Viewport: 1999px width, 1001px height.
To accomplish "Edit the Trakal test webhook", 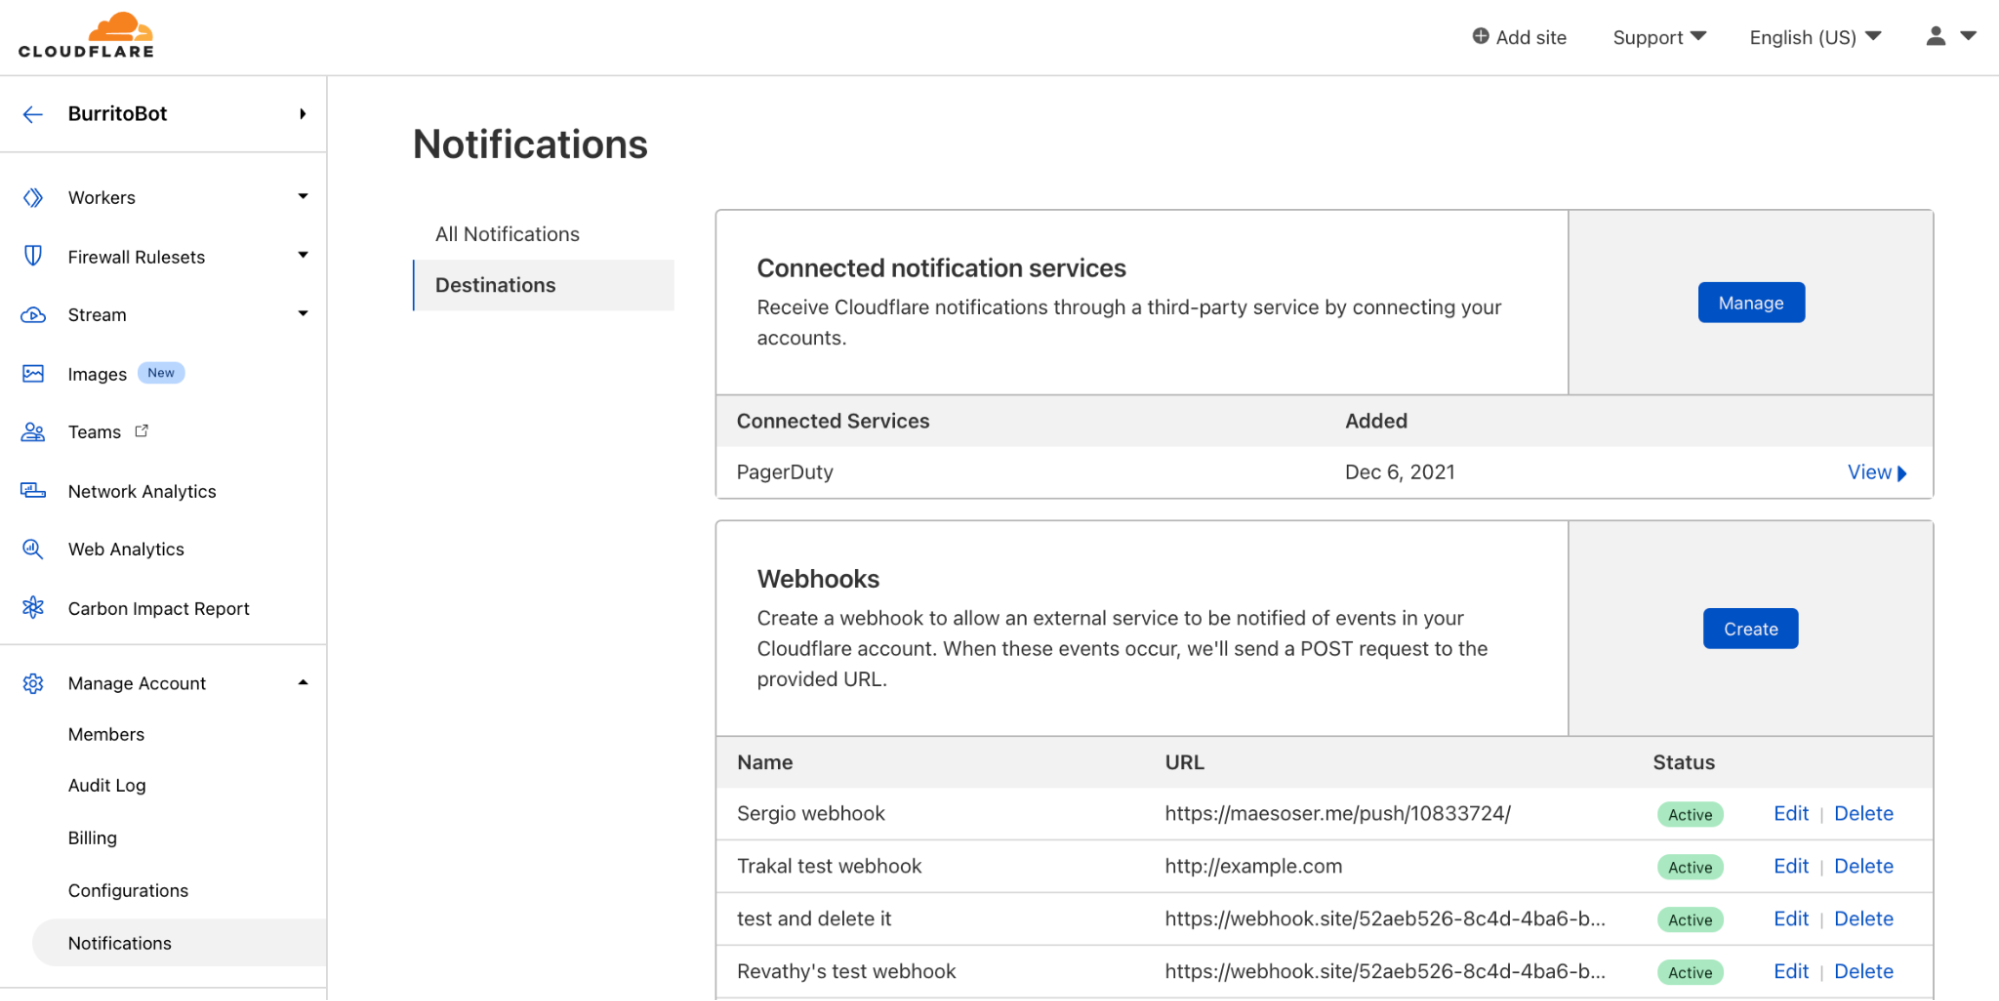I will click(x=1791, y=866).
